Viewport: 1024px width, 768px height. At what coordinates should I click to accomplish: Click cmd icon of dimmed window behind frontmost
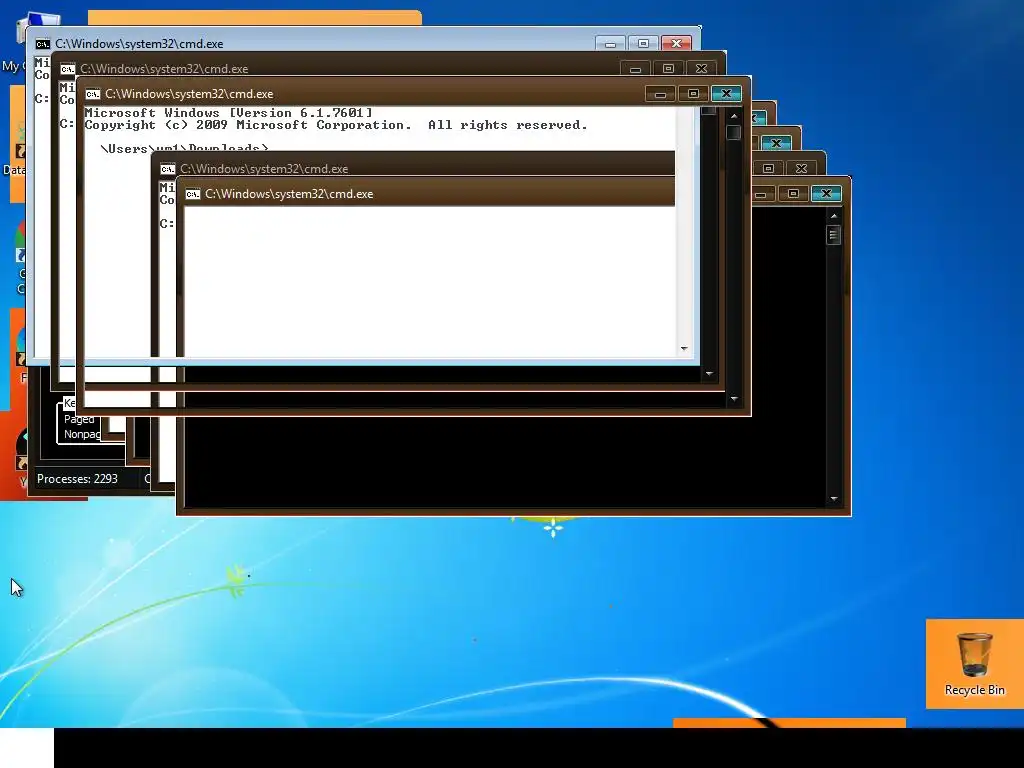click(168, 169)
